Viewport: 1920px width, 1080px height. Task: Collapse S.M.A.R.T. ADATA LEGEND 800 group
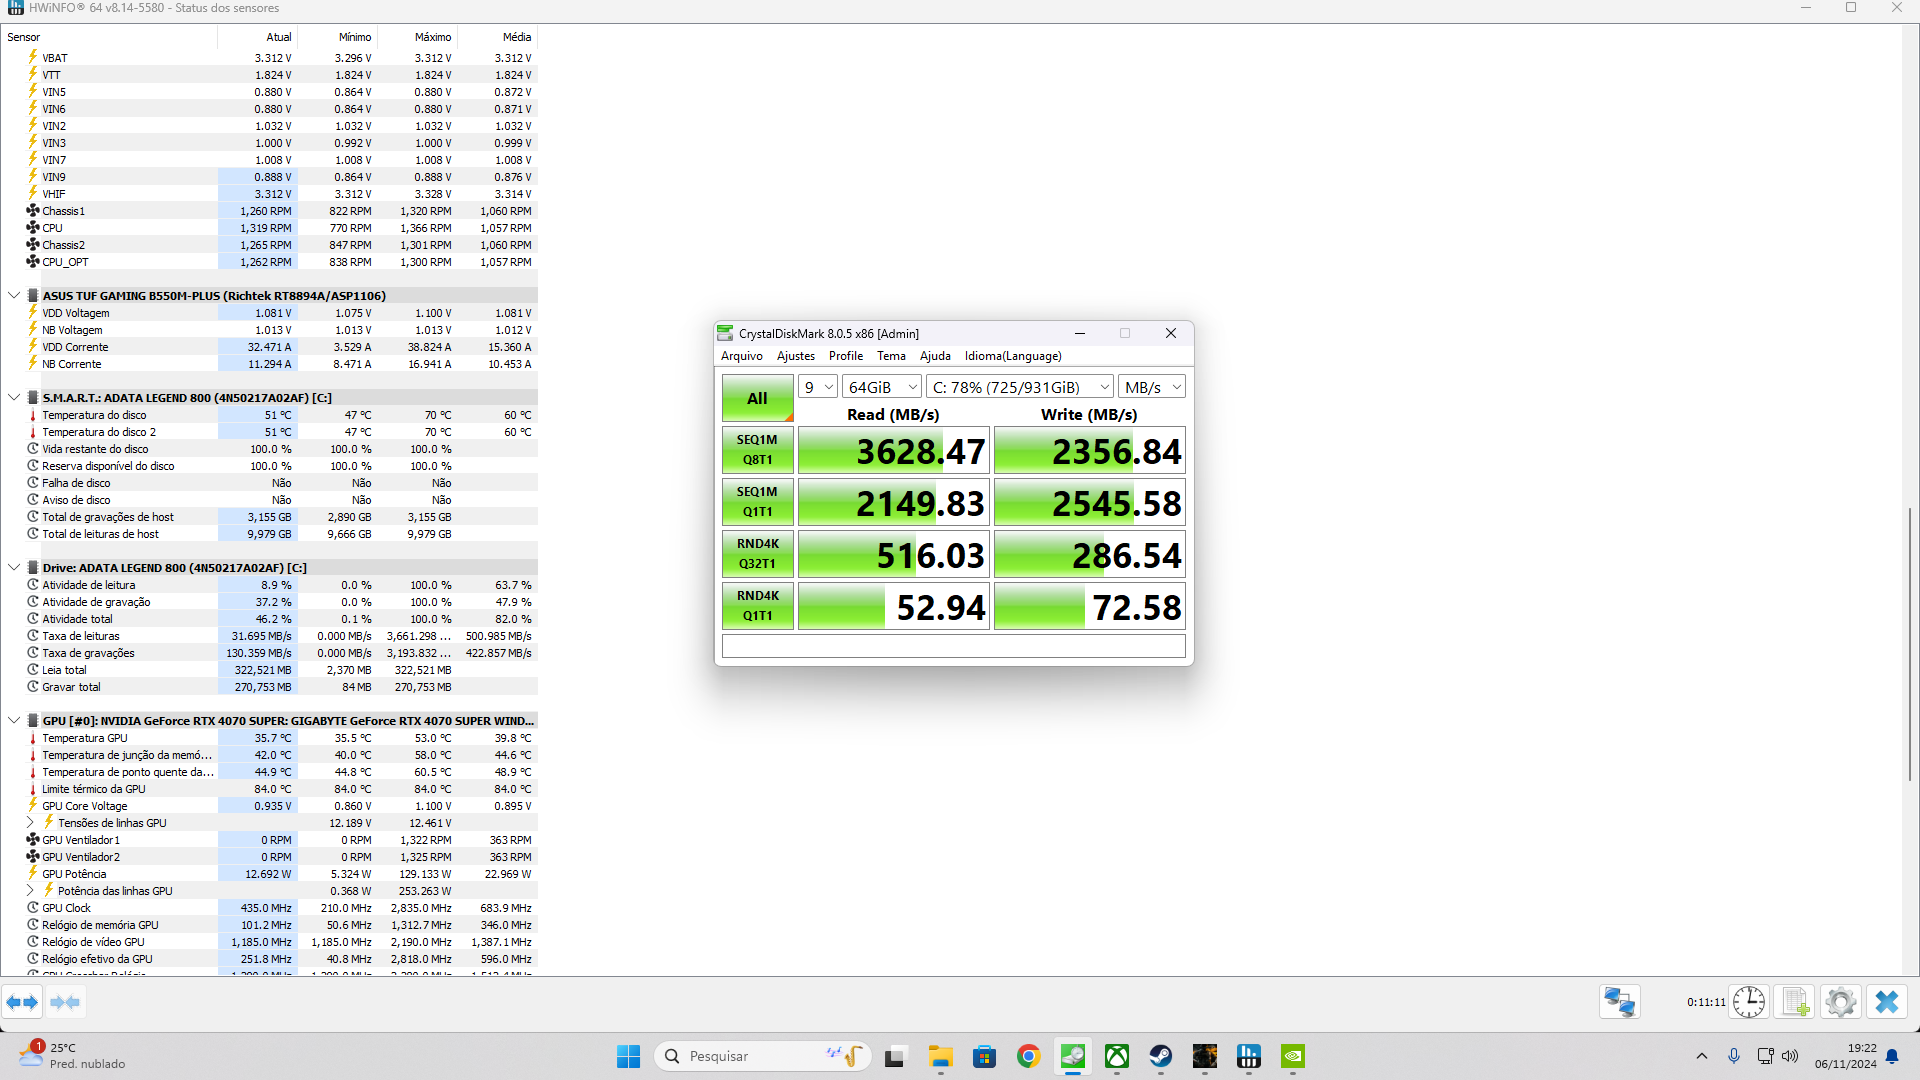[x=14, y=398]
